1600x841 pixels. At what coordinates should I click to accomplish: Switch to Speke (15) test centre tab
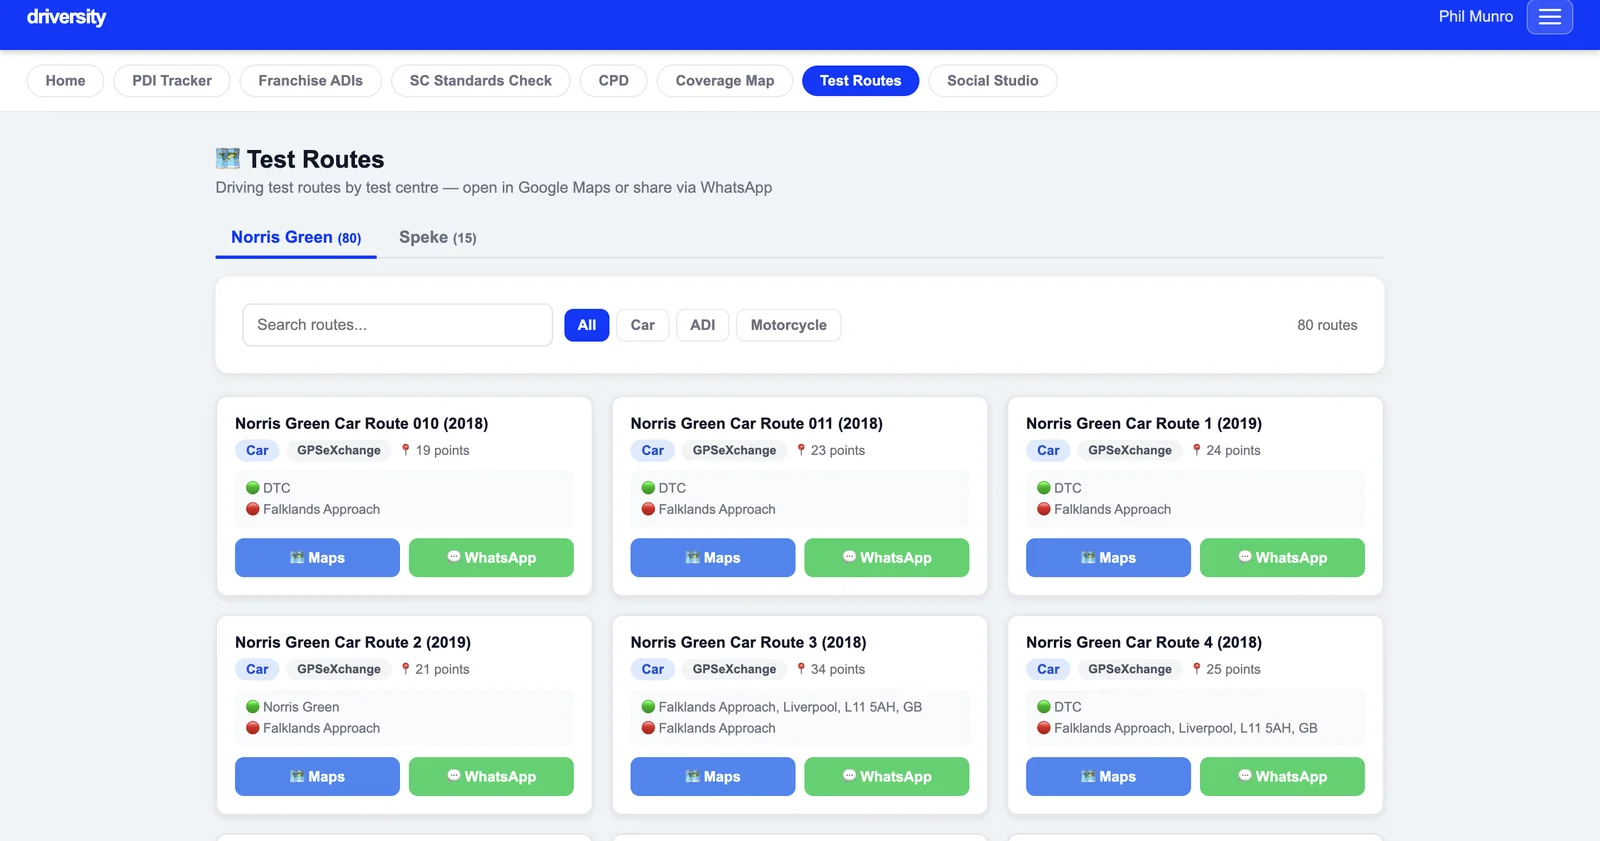[x=438, y=238]
